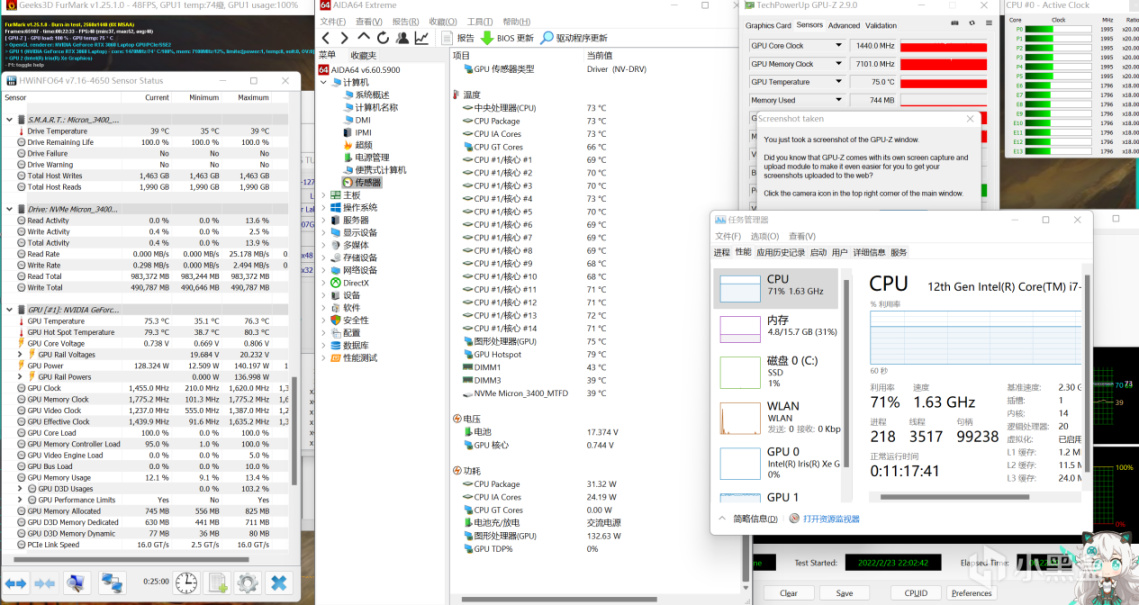Switch to Validation tab in GPU-Z
The width and height of the screenshot is (1139, 605).
[x=881, y=25]
